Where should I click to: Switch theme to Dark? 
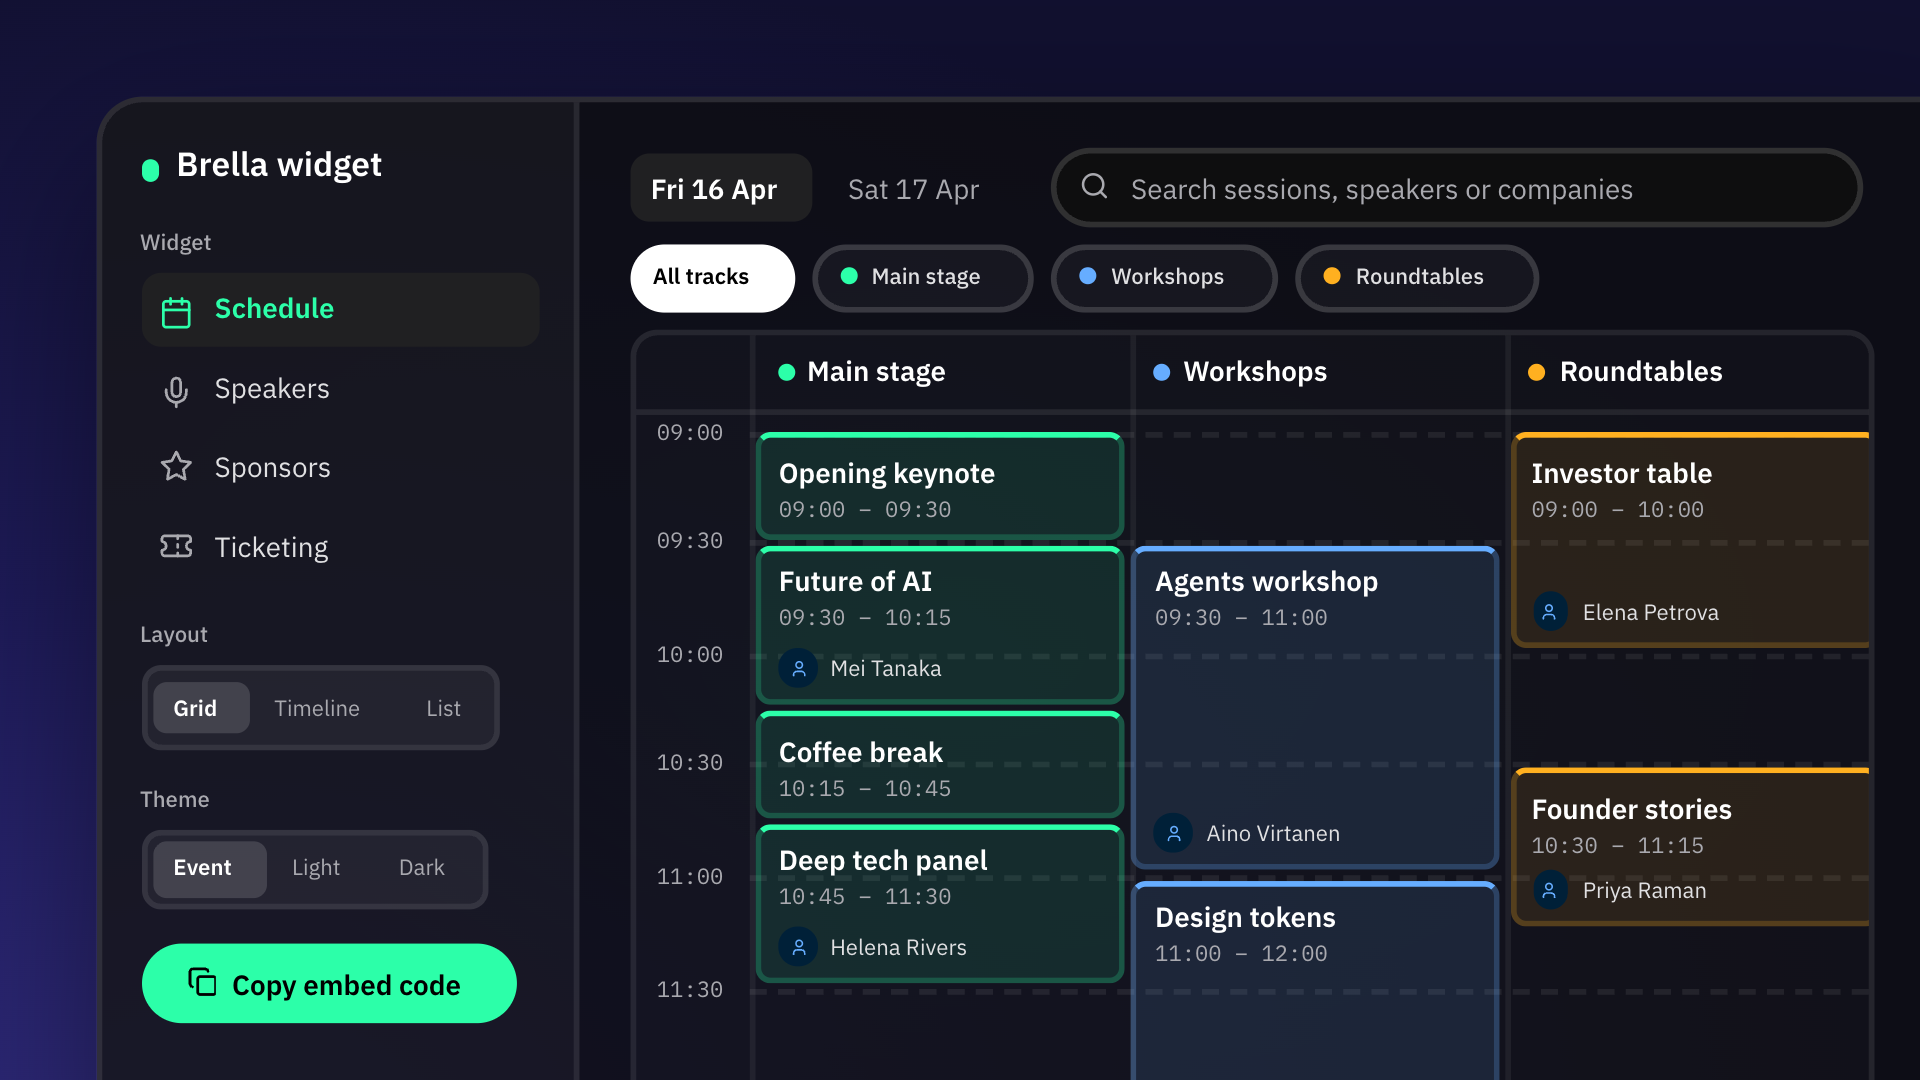pyautogui.click(x=422, y=868)
